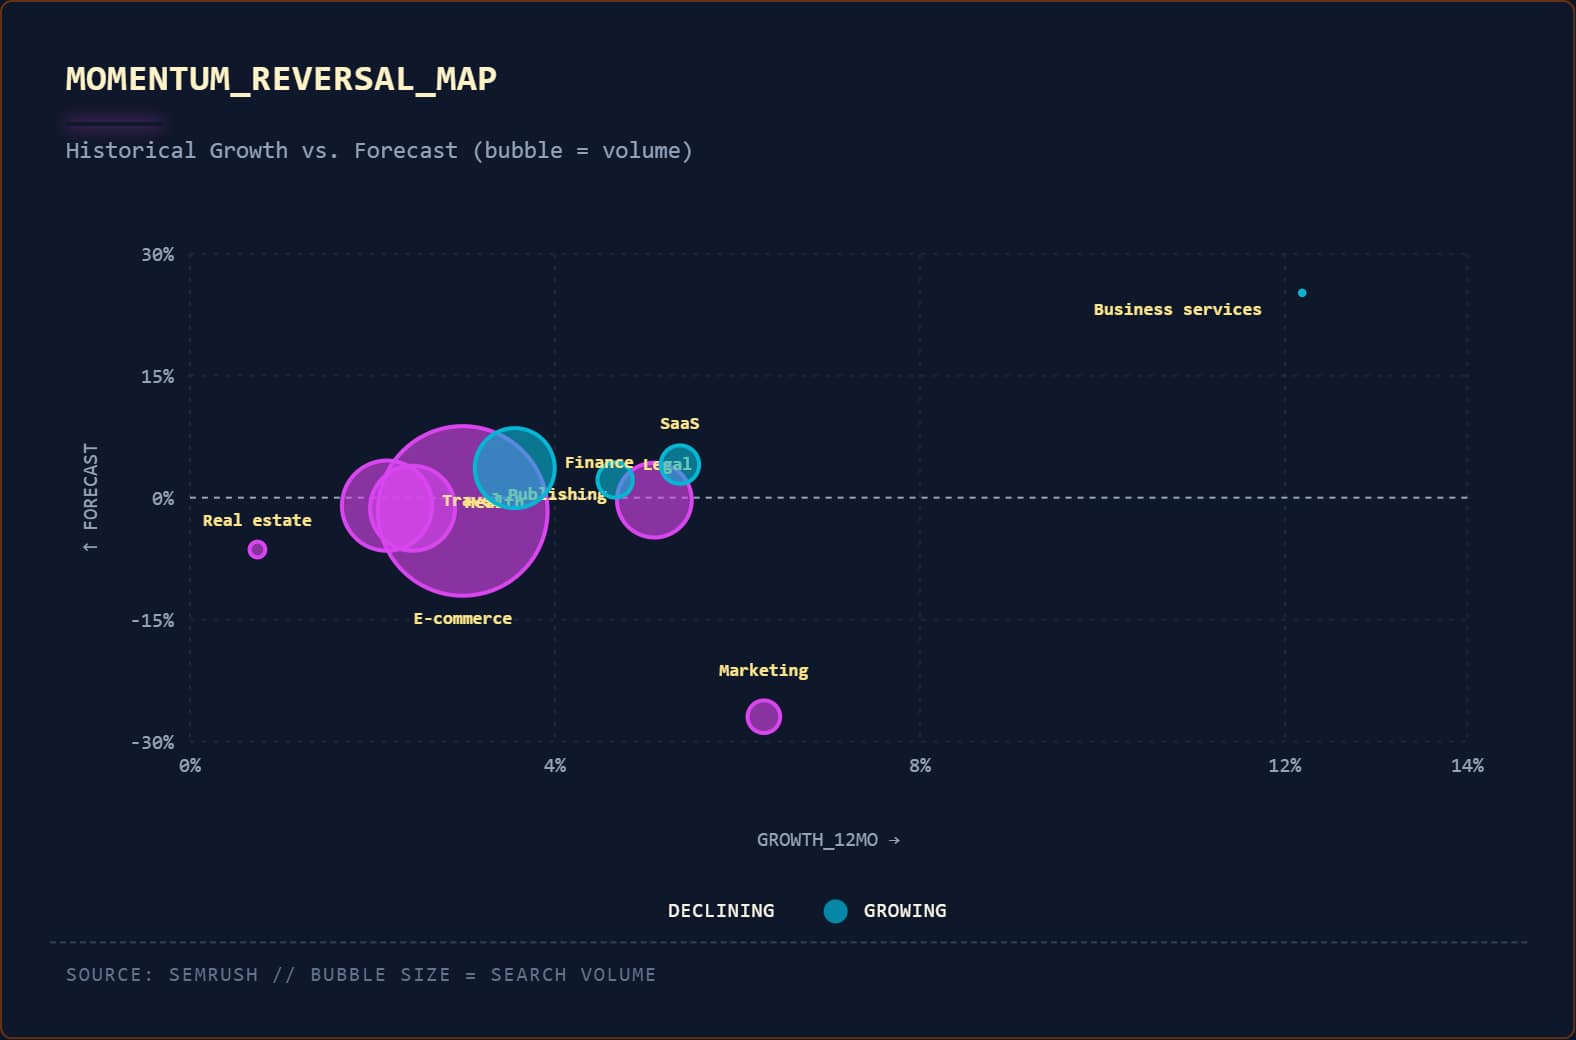Select the small Real estate bubble
1576x1040 pixels.
[257, 549]
